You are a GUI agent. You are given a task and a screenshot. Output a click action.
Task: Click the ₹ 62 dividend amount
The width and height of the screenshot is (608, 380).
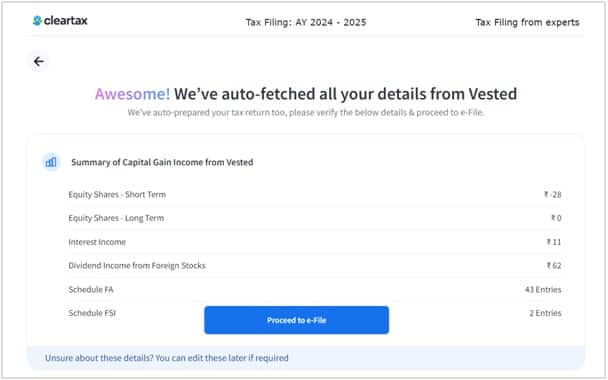pyautogui.click(x=554, y=265)
